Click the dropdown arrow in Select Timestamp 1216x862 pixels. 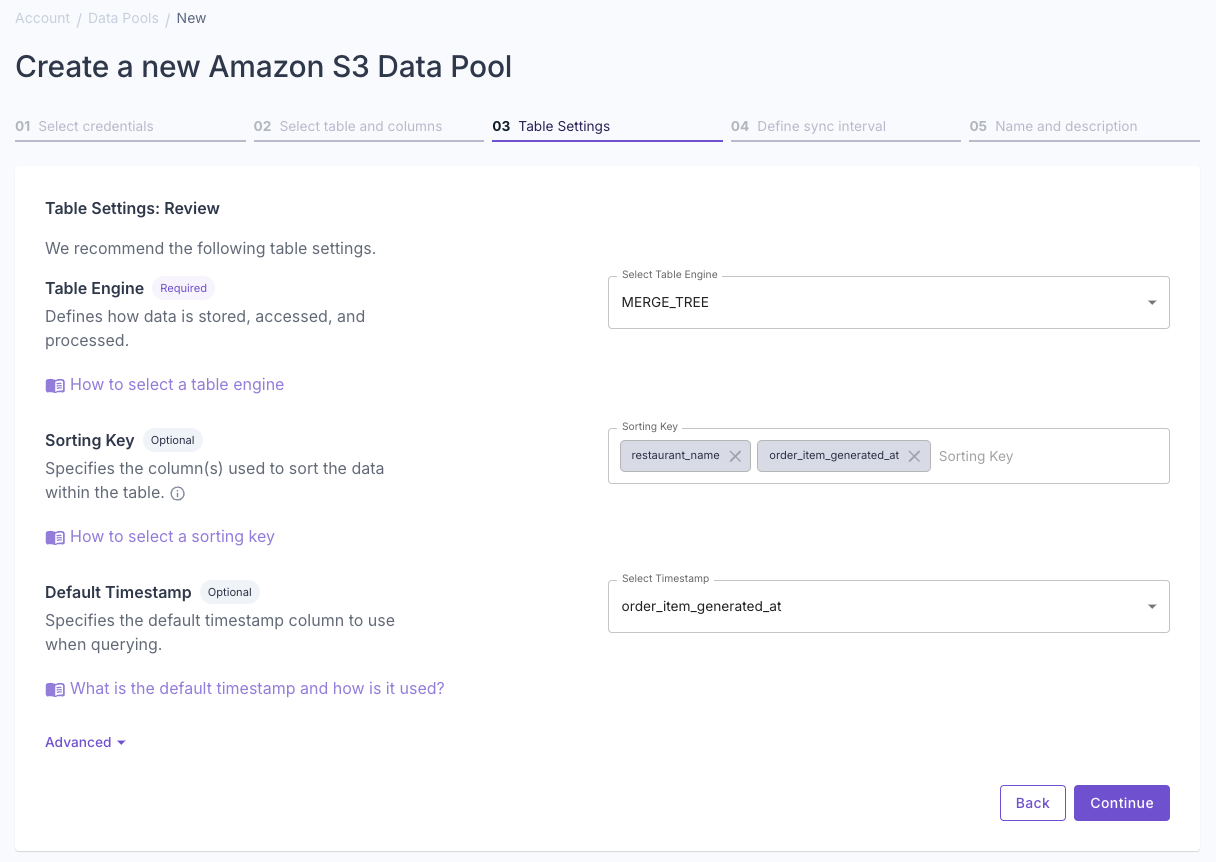(1150, 606)
